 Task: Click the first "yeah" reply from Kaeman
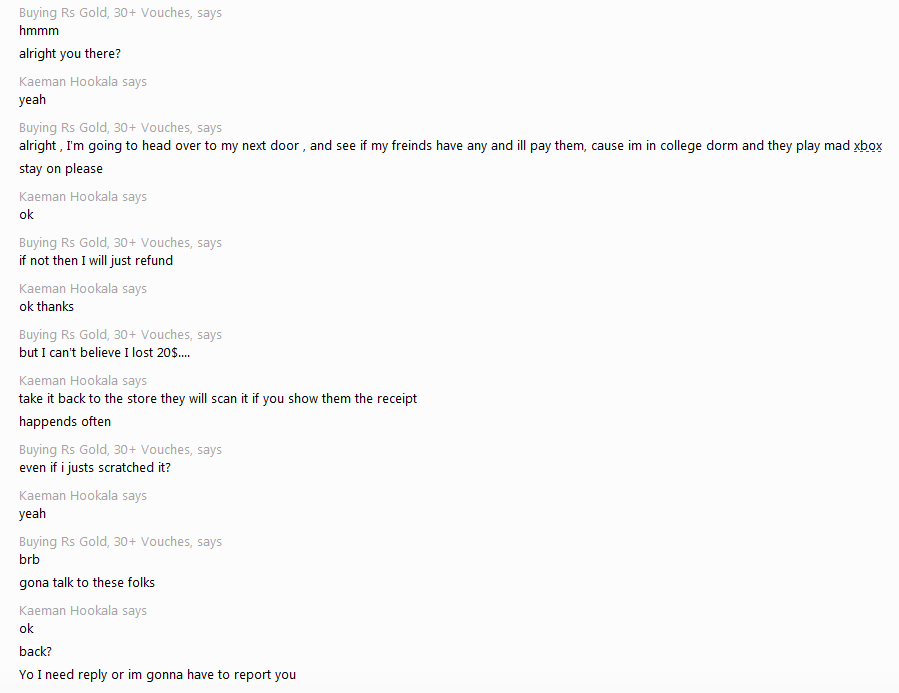pyautogui.click(x=33, y=100)
